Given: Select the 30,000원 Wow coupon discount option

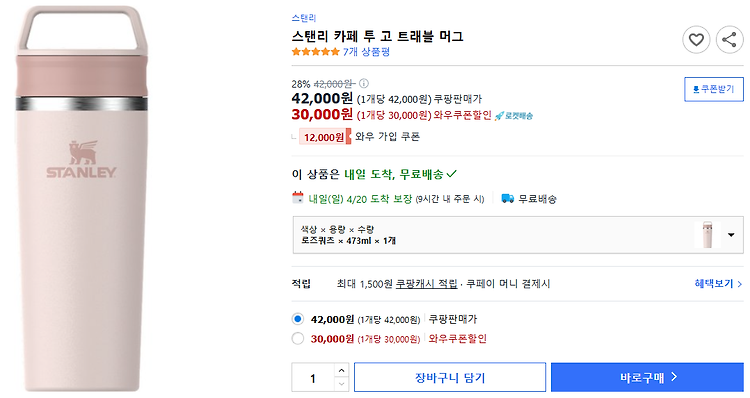Looking at the screenshot, I should 298,339.
